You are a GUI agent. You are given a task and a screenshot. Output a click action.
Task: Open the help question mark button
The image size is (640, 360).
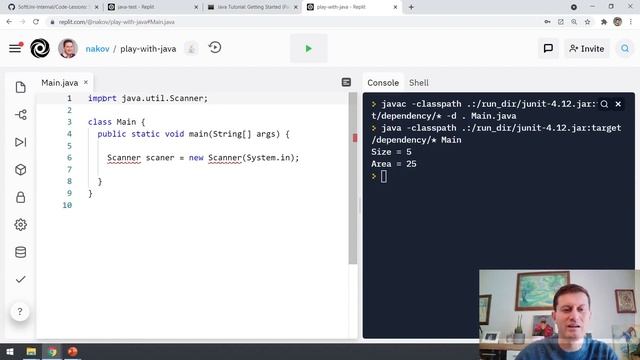(20, 311)
